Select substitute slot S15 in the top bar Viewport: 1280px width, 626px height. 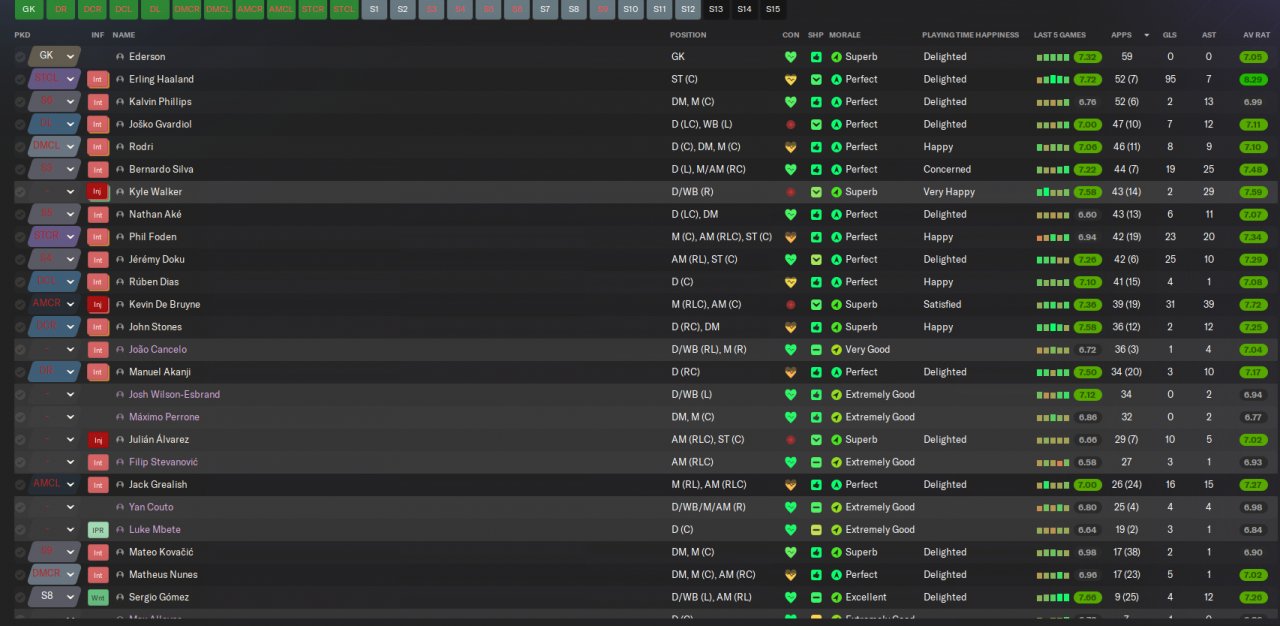click(x=773, y=9)
